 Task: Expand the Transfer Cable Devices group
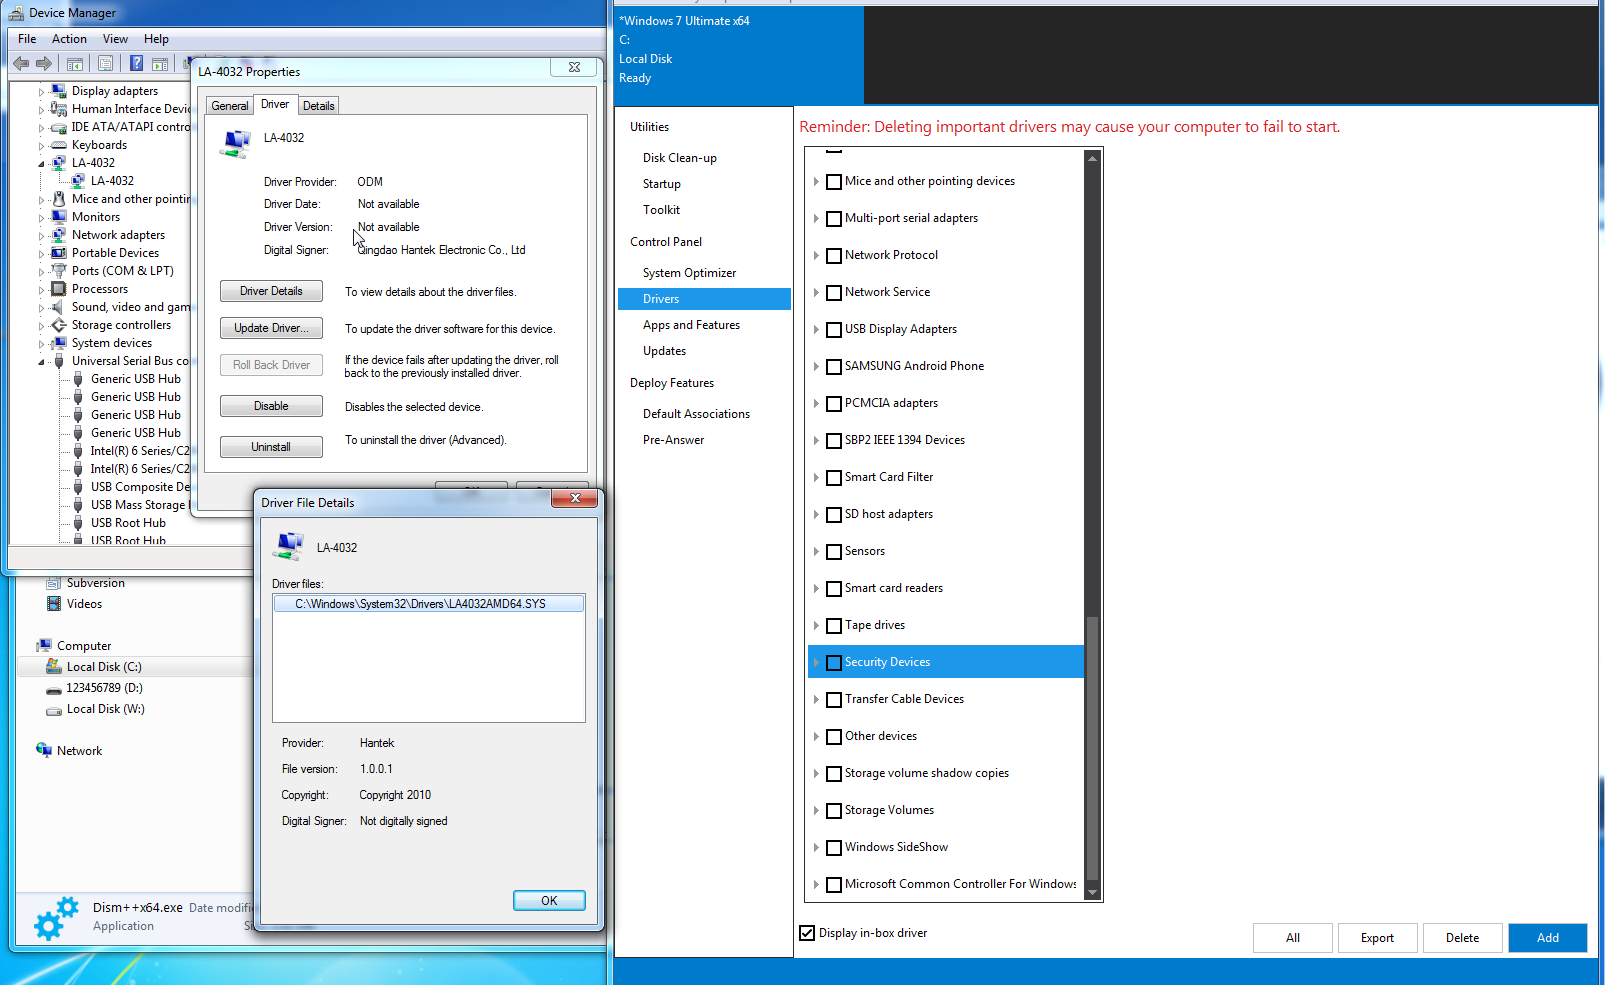point(816,700)
